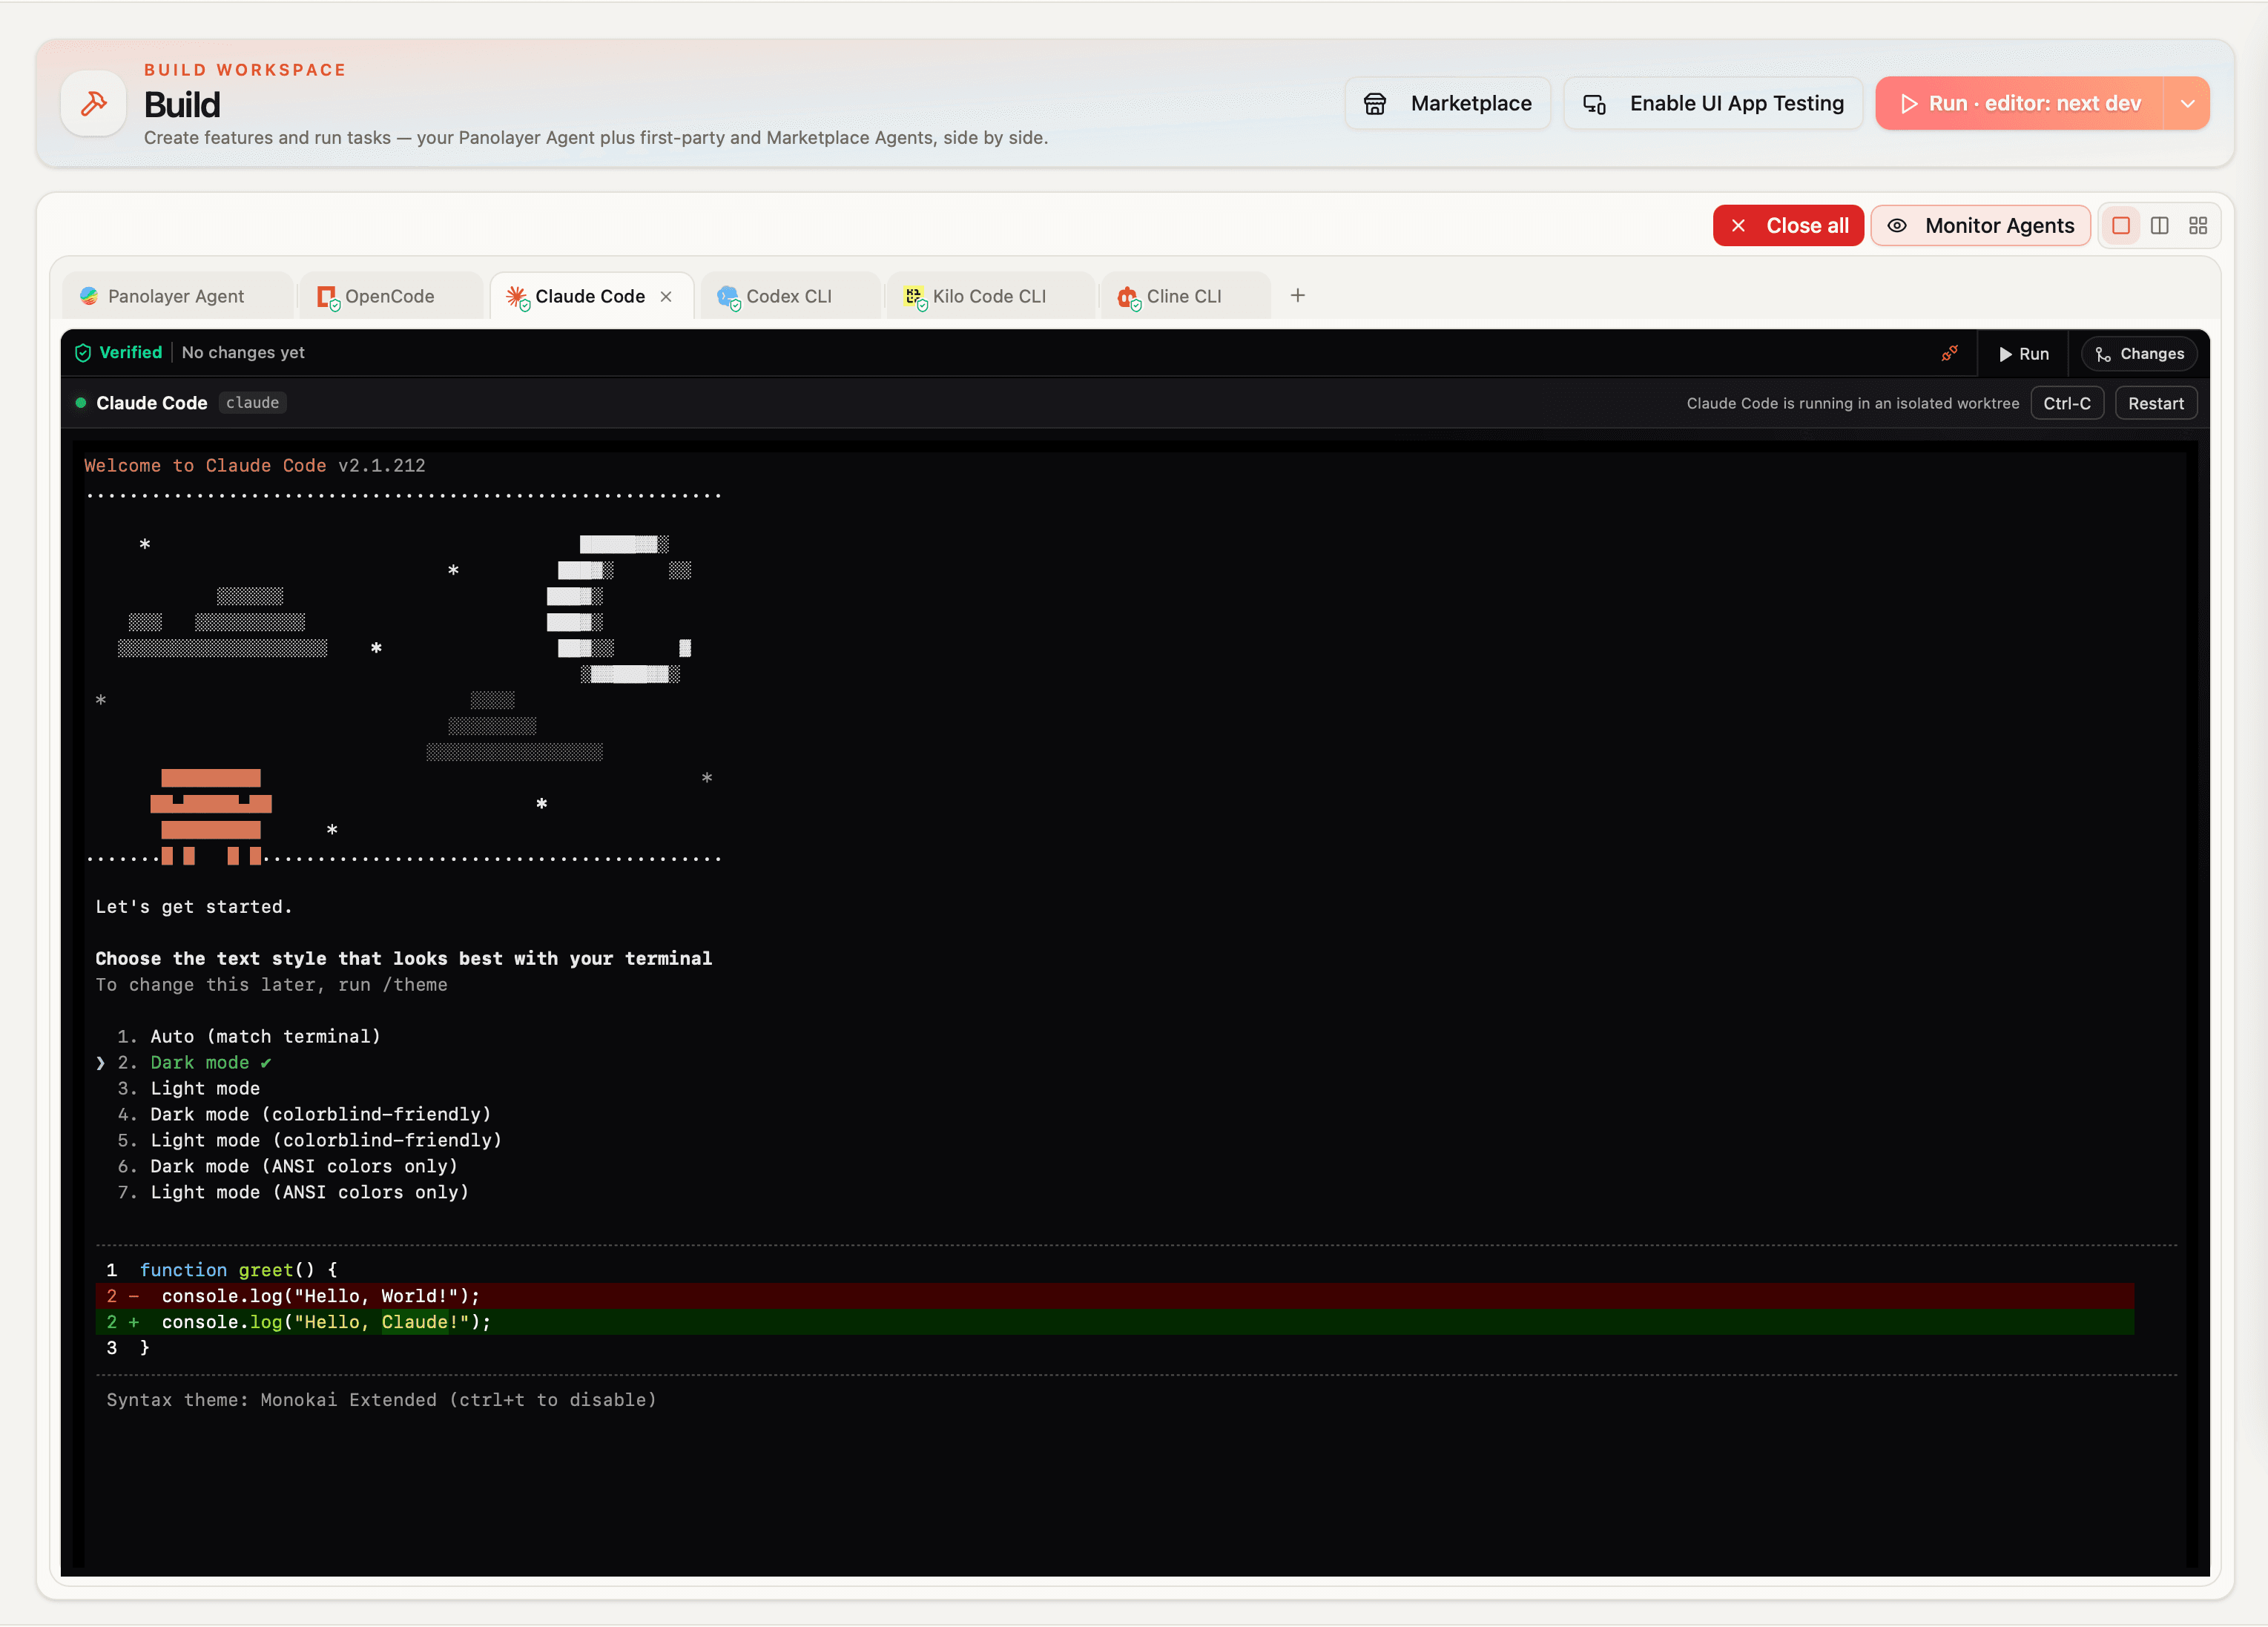The height and width of the screenshot is (1627, 2268).
Task: Click Run in the terminal toolbar
Action: [x=2023, y=354]
